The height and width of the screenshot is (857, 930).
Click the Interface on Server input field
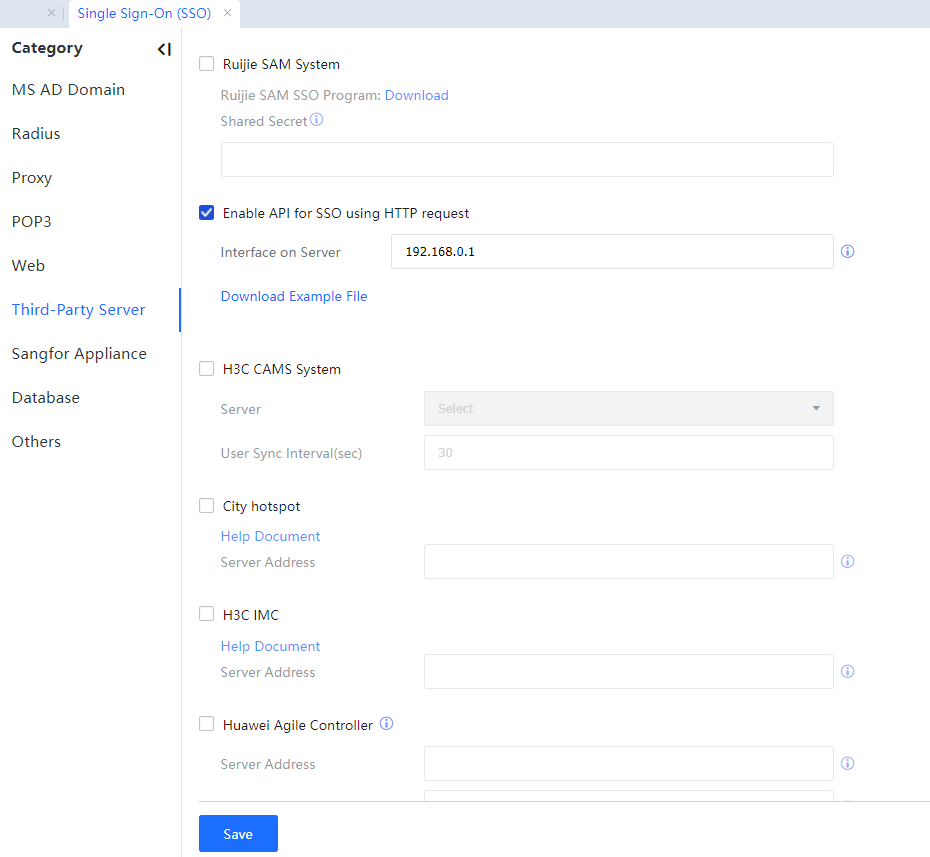click(x=611, y=252)
